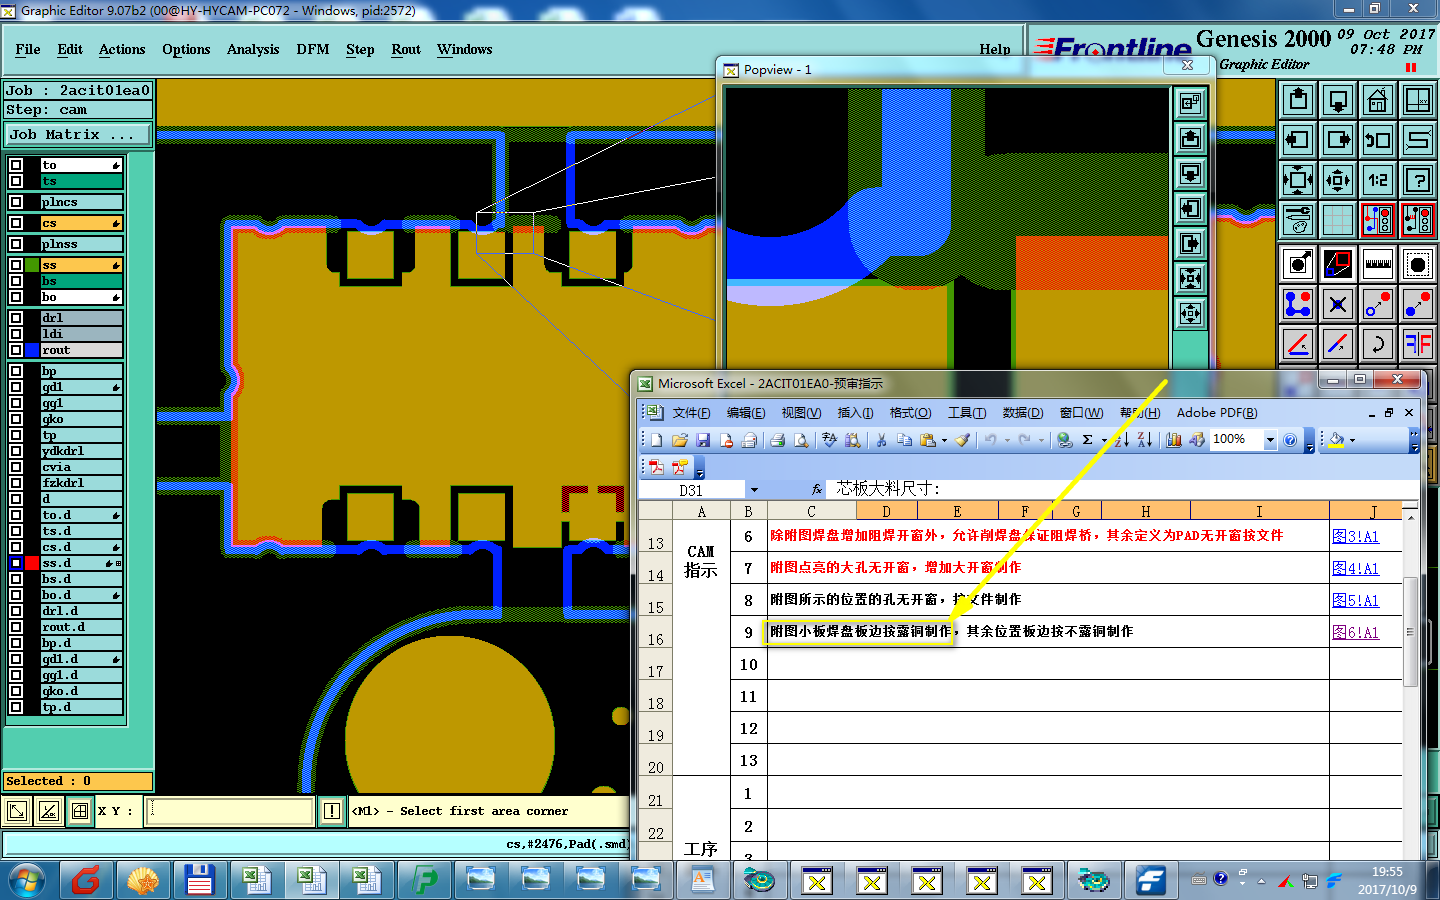The width and height of the screenshot is (1440, 900).
Task: Toggle the checkbox for layer rout
Action: (16, 350)
